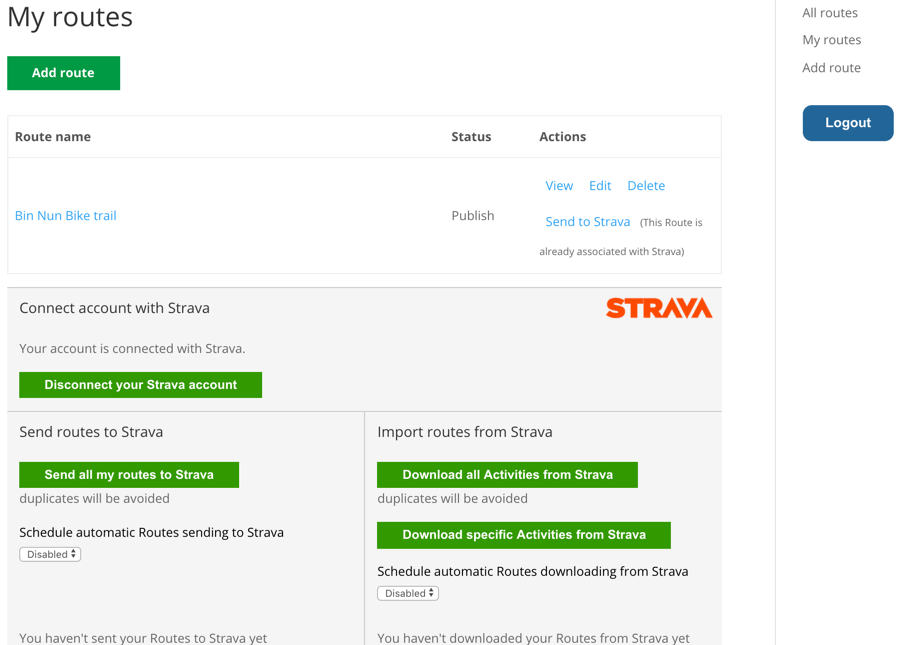Open the Bin Nun Bike trail route

click(x=66, y=215)
